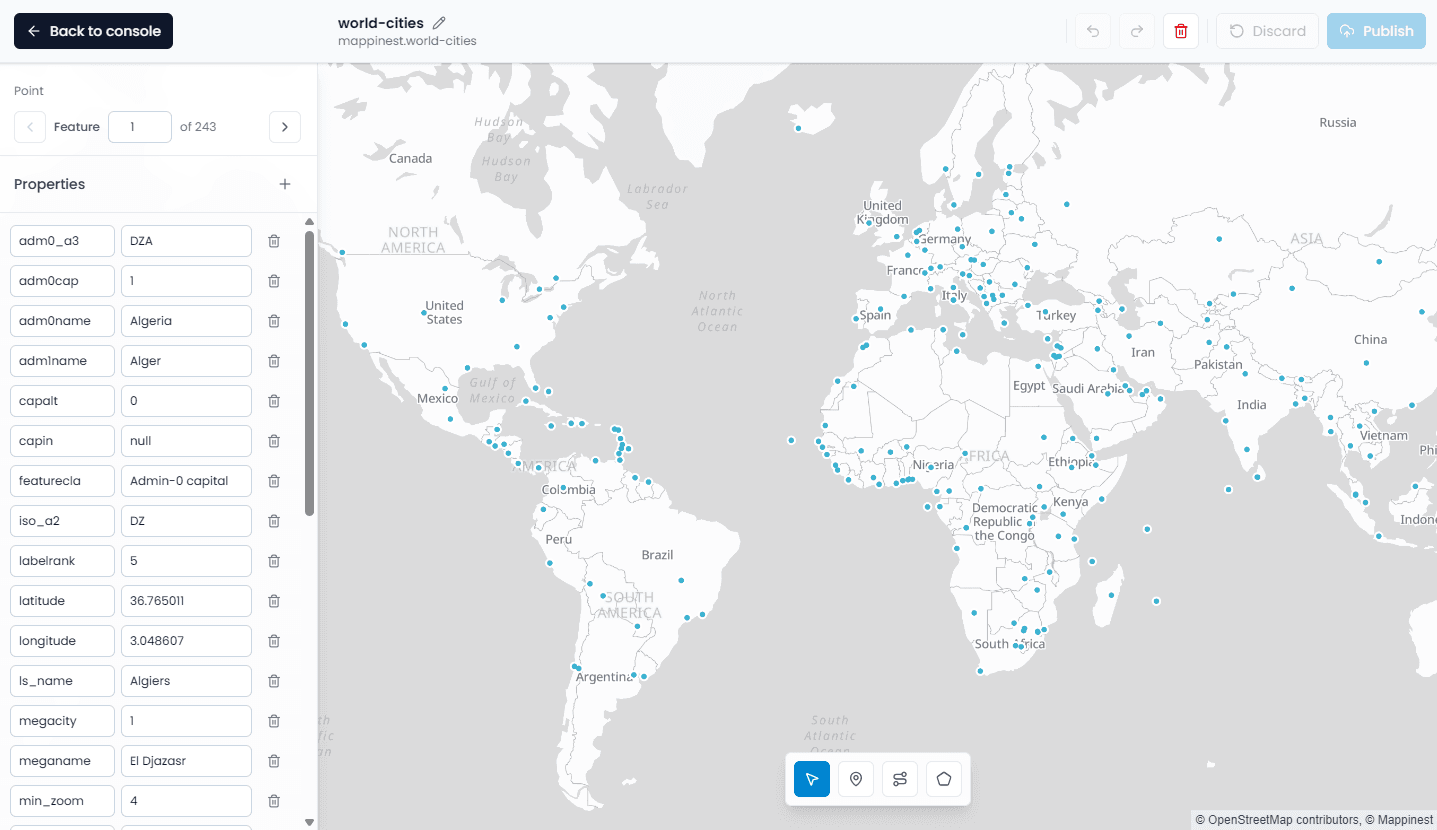Image resolution: width=1437 pixels, height=830 pixels.
Task: Go to next feature with chevron
Action: point(285,127)
